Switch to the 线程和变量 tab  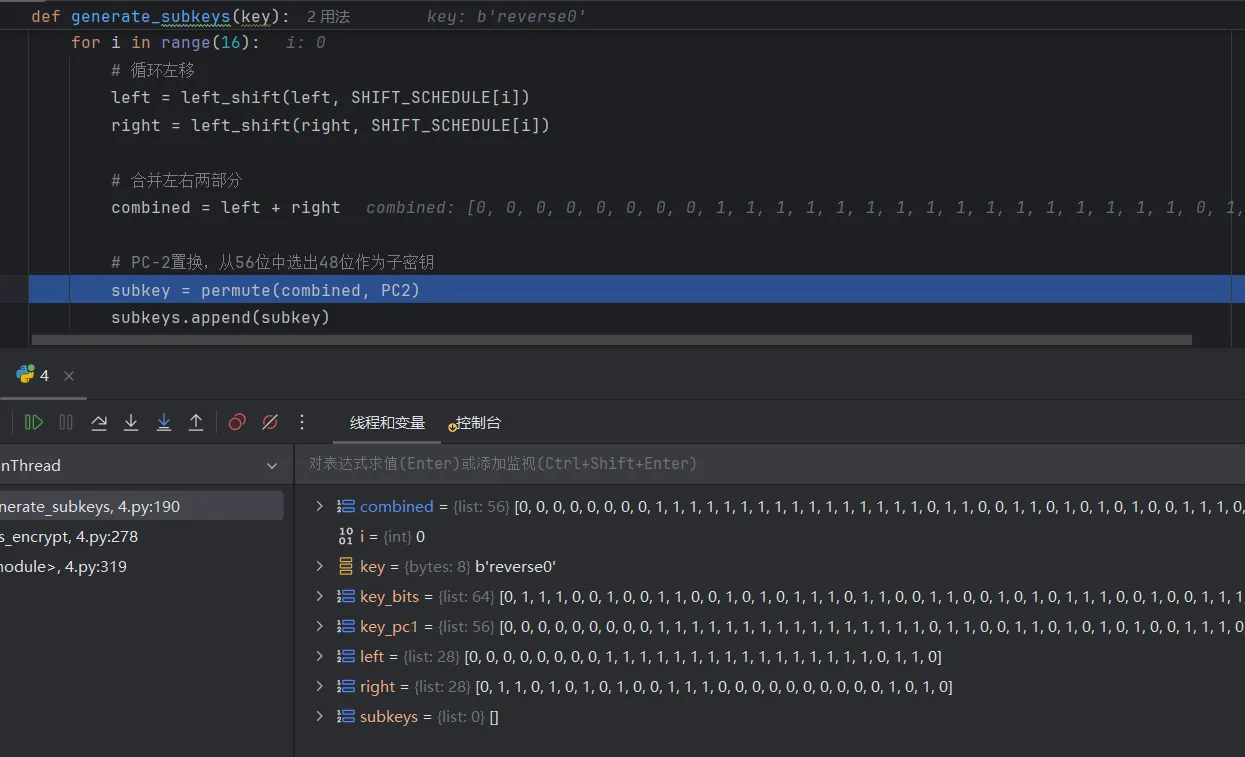pos(387,423)
